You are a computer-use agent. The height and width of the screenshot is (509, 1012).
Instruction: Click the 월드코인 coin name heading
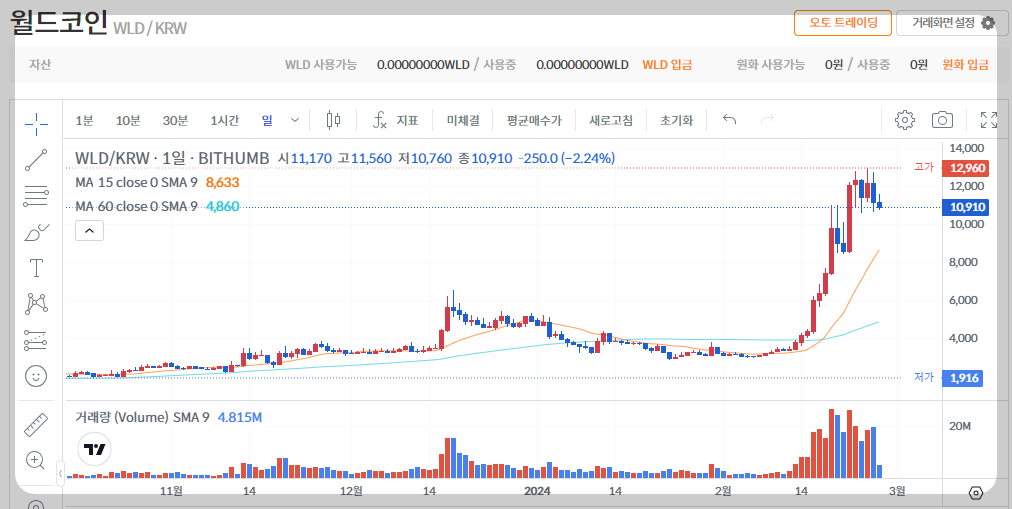click(59, 22)
